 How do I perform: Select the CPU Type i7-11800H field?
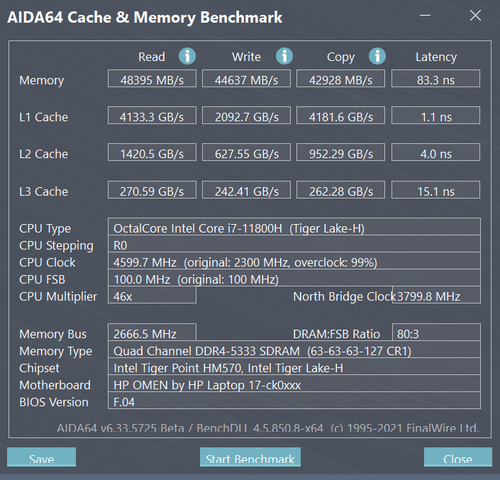coord(294,227)
